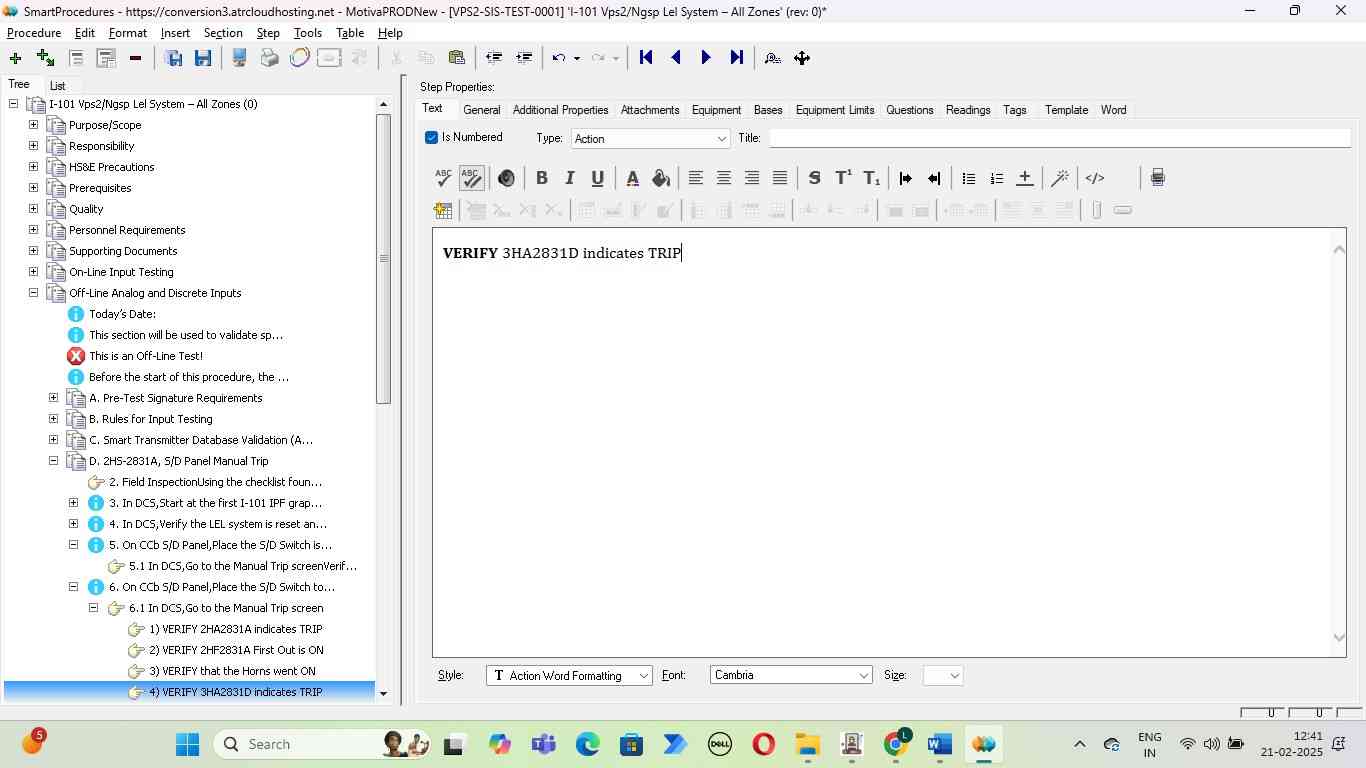Viewport: 1366px width, 768px height.
Task: Open the Tools menu
Action: click(x=307, y=33)
